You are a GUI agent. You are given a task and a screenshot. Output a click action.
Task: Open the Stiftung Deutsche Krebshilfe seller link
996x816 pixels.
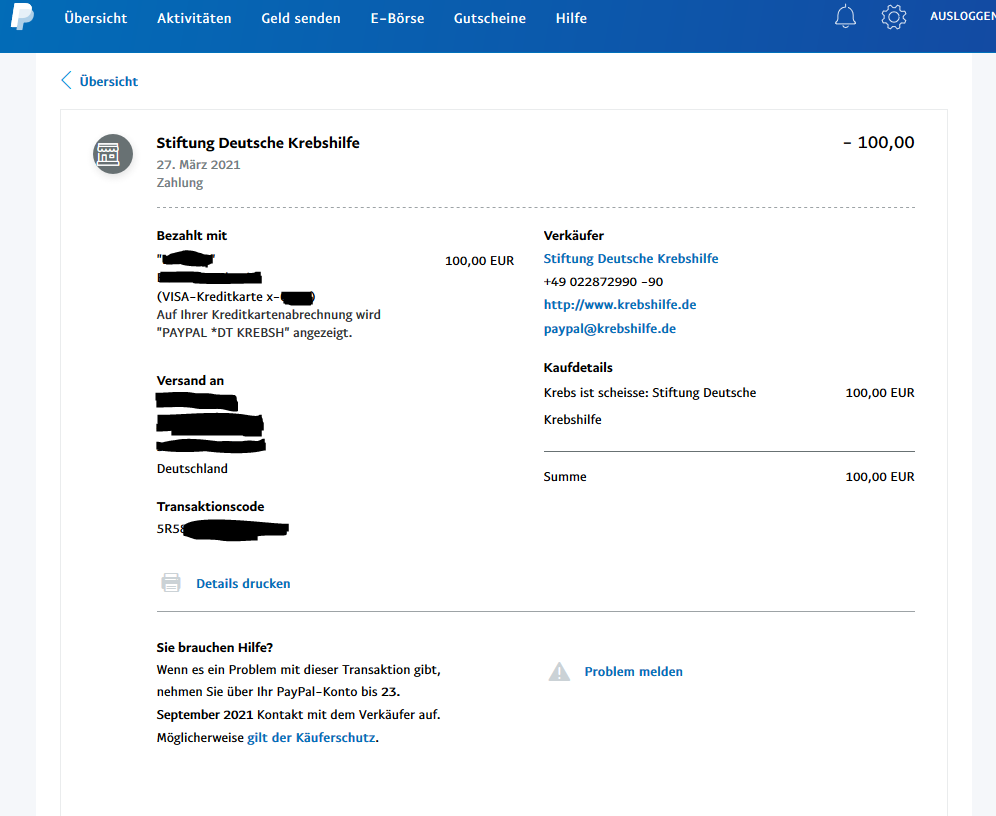pos(631,259)
